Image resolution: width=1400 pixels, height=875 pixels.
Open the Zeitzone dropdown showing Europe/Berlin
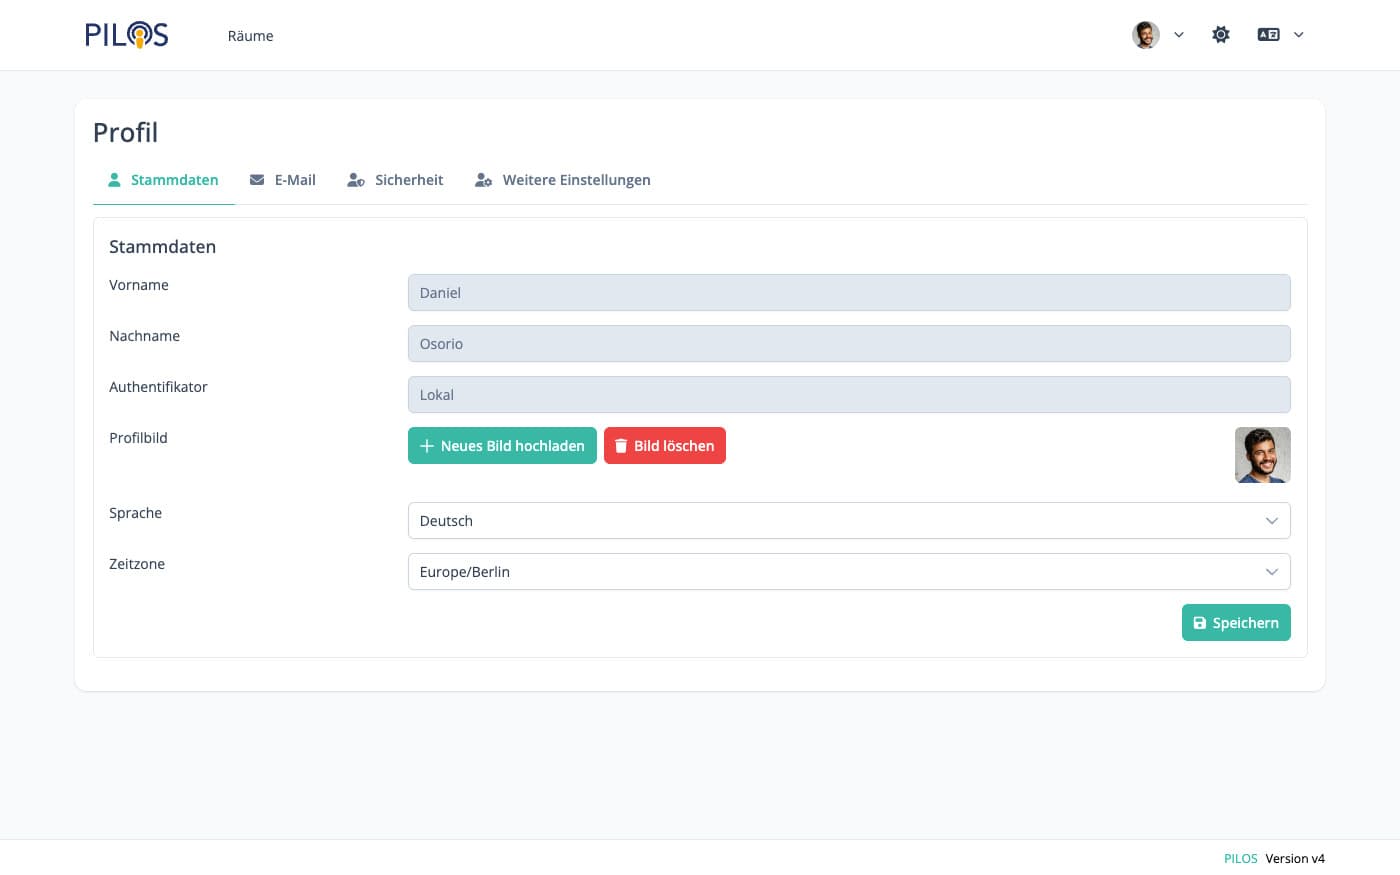[848, 572]
